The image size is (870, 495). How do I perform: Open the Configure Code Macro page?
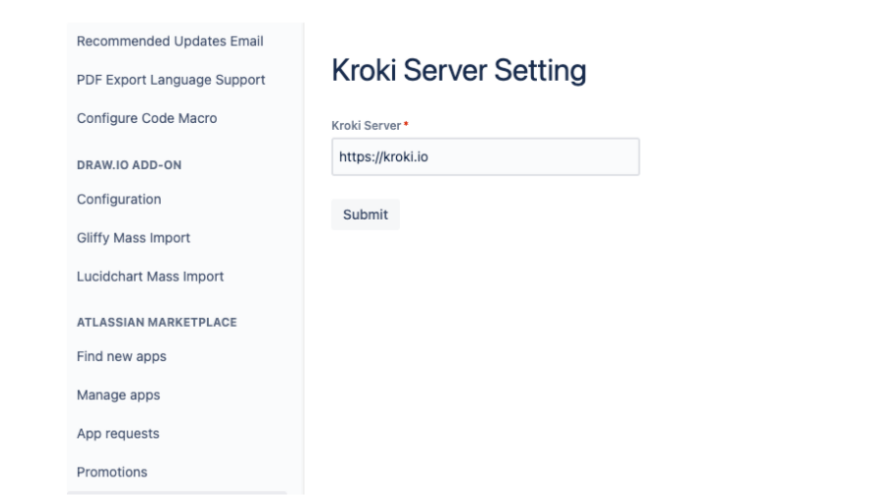(x=147, y=118)
